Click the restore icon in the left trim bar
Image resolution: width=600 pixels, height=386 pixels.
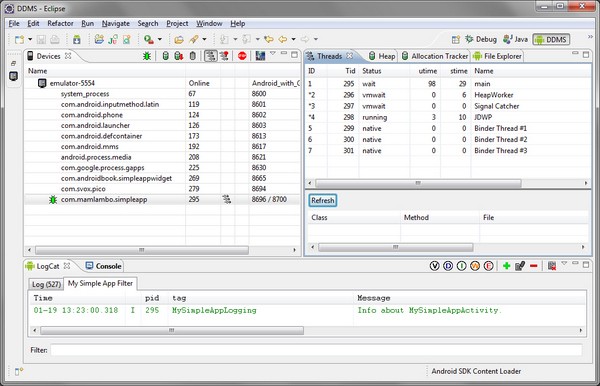coord(13,64)
